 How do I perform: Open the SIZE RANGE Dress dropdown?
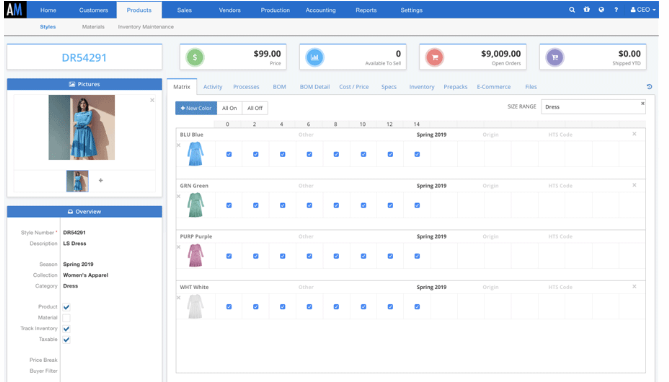(593, 107)
